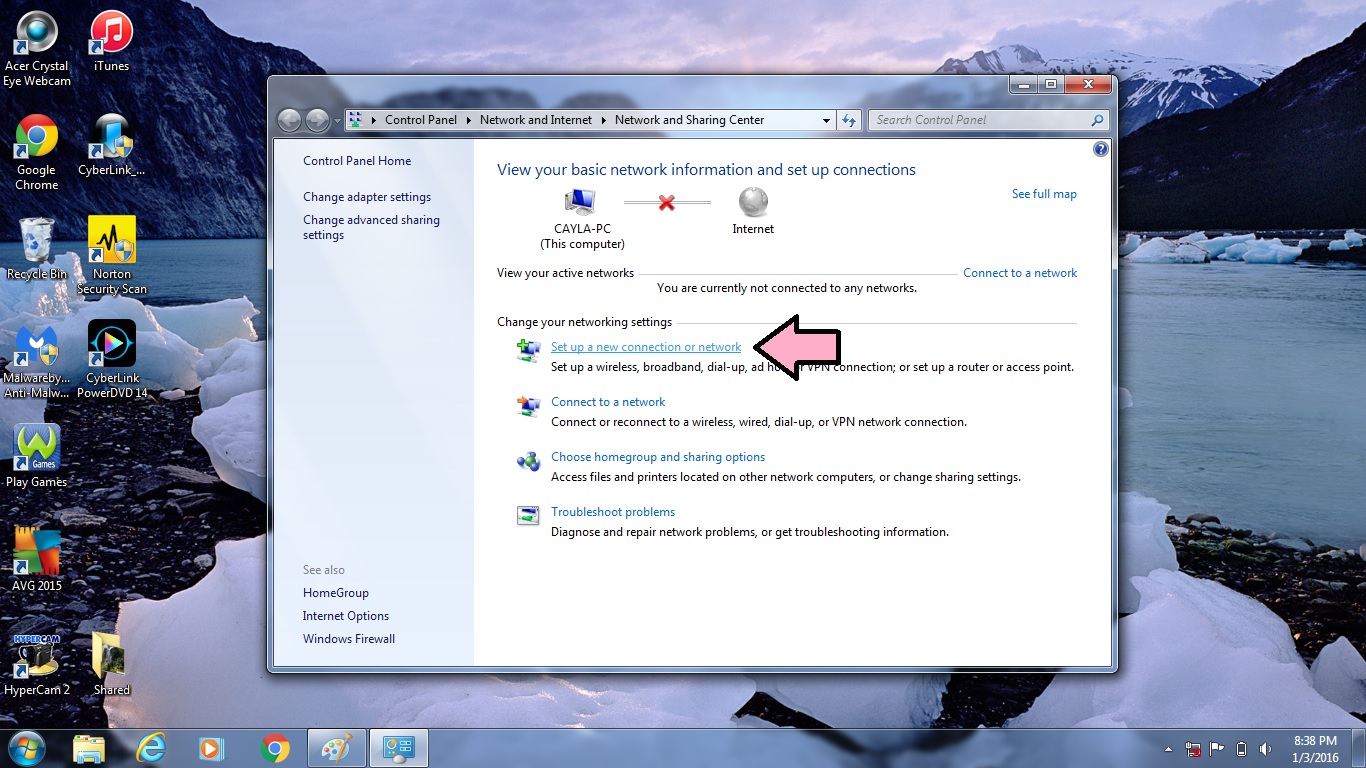The height and width of the screenshot is (768, 1366).
Task: Open the Action Center flag in the tray
Action: click(1217, 749)
